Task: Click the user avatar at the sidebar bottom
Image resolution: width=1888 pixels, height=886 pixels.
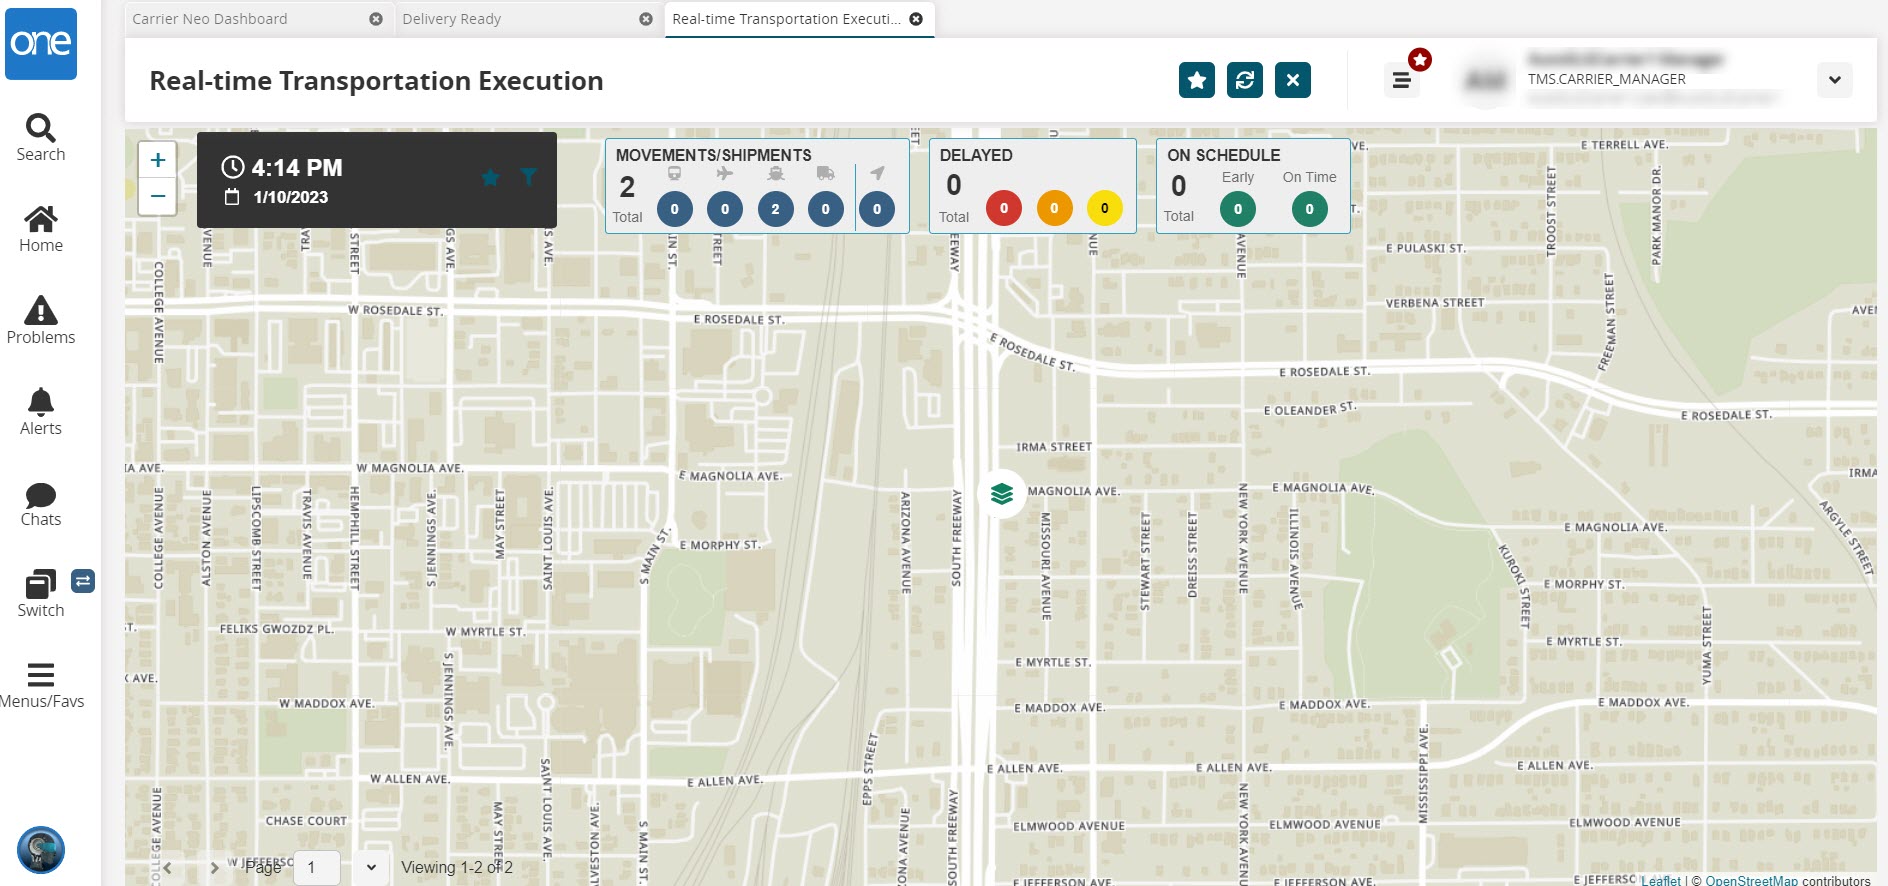Action: click(41, 850)
